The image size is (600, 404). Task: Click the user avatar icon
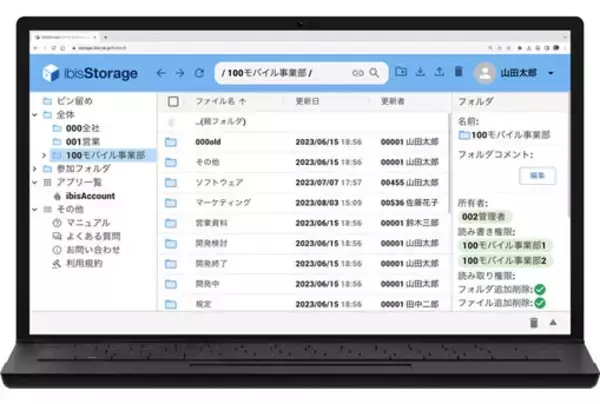(x=485, y=73)
